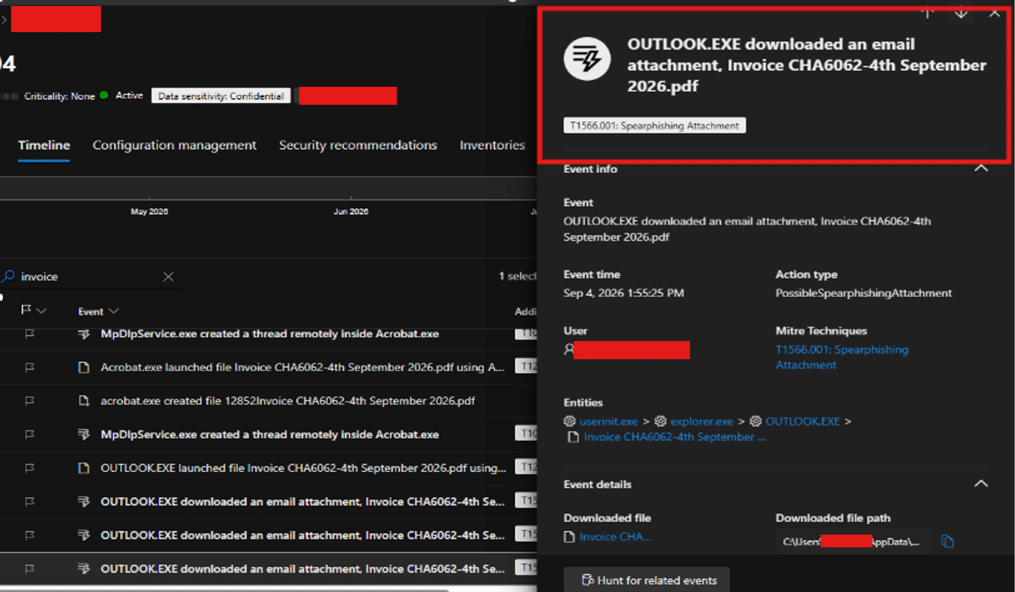This screenshot has width=1015, height=592.
Task: Click the Data sensitivity: Confidential tag
Action: pos(221,96)
